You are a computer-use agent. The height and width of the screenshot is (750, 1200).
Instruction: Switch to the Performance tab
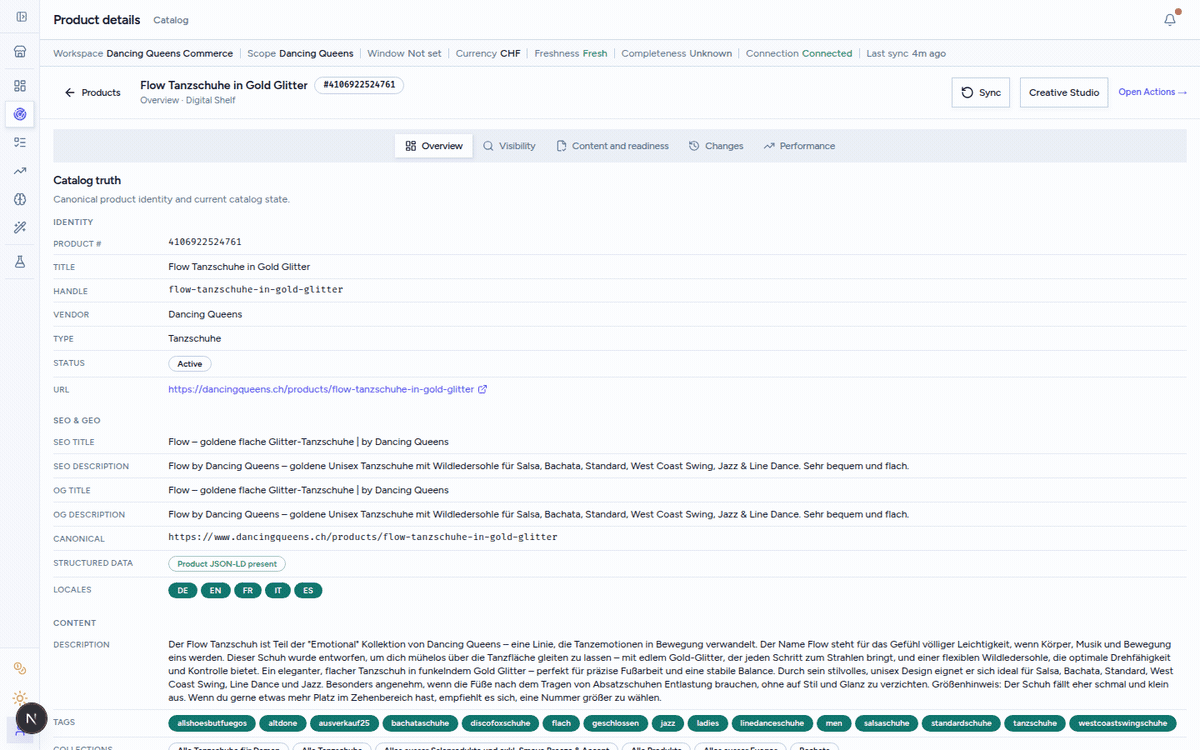[799, 146]
